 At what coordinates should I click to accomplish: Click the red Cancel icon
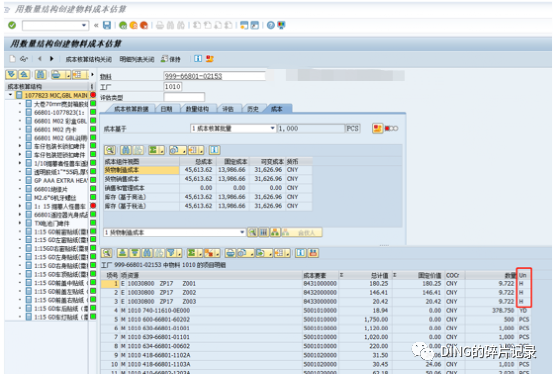pos(144,25)
